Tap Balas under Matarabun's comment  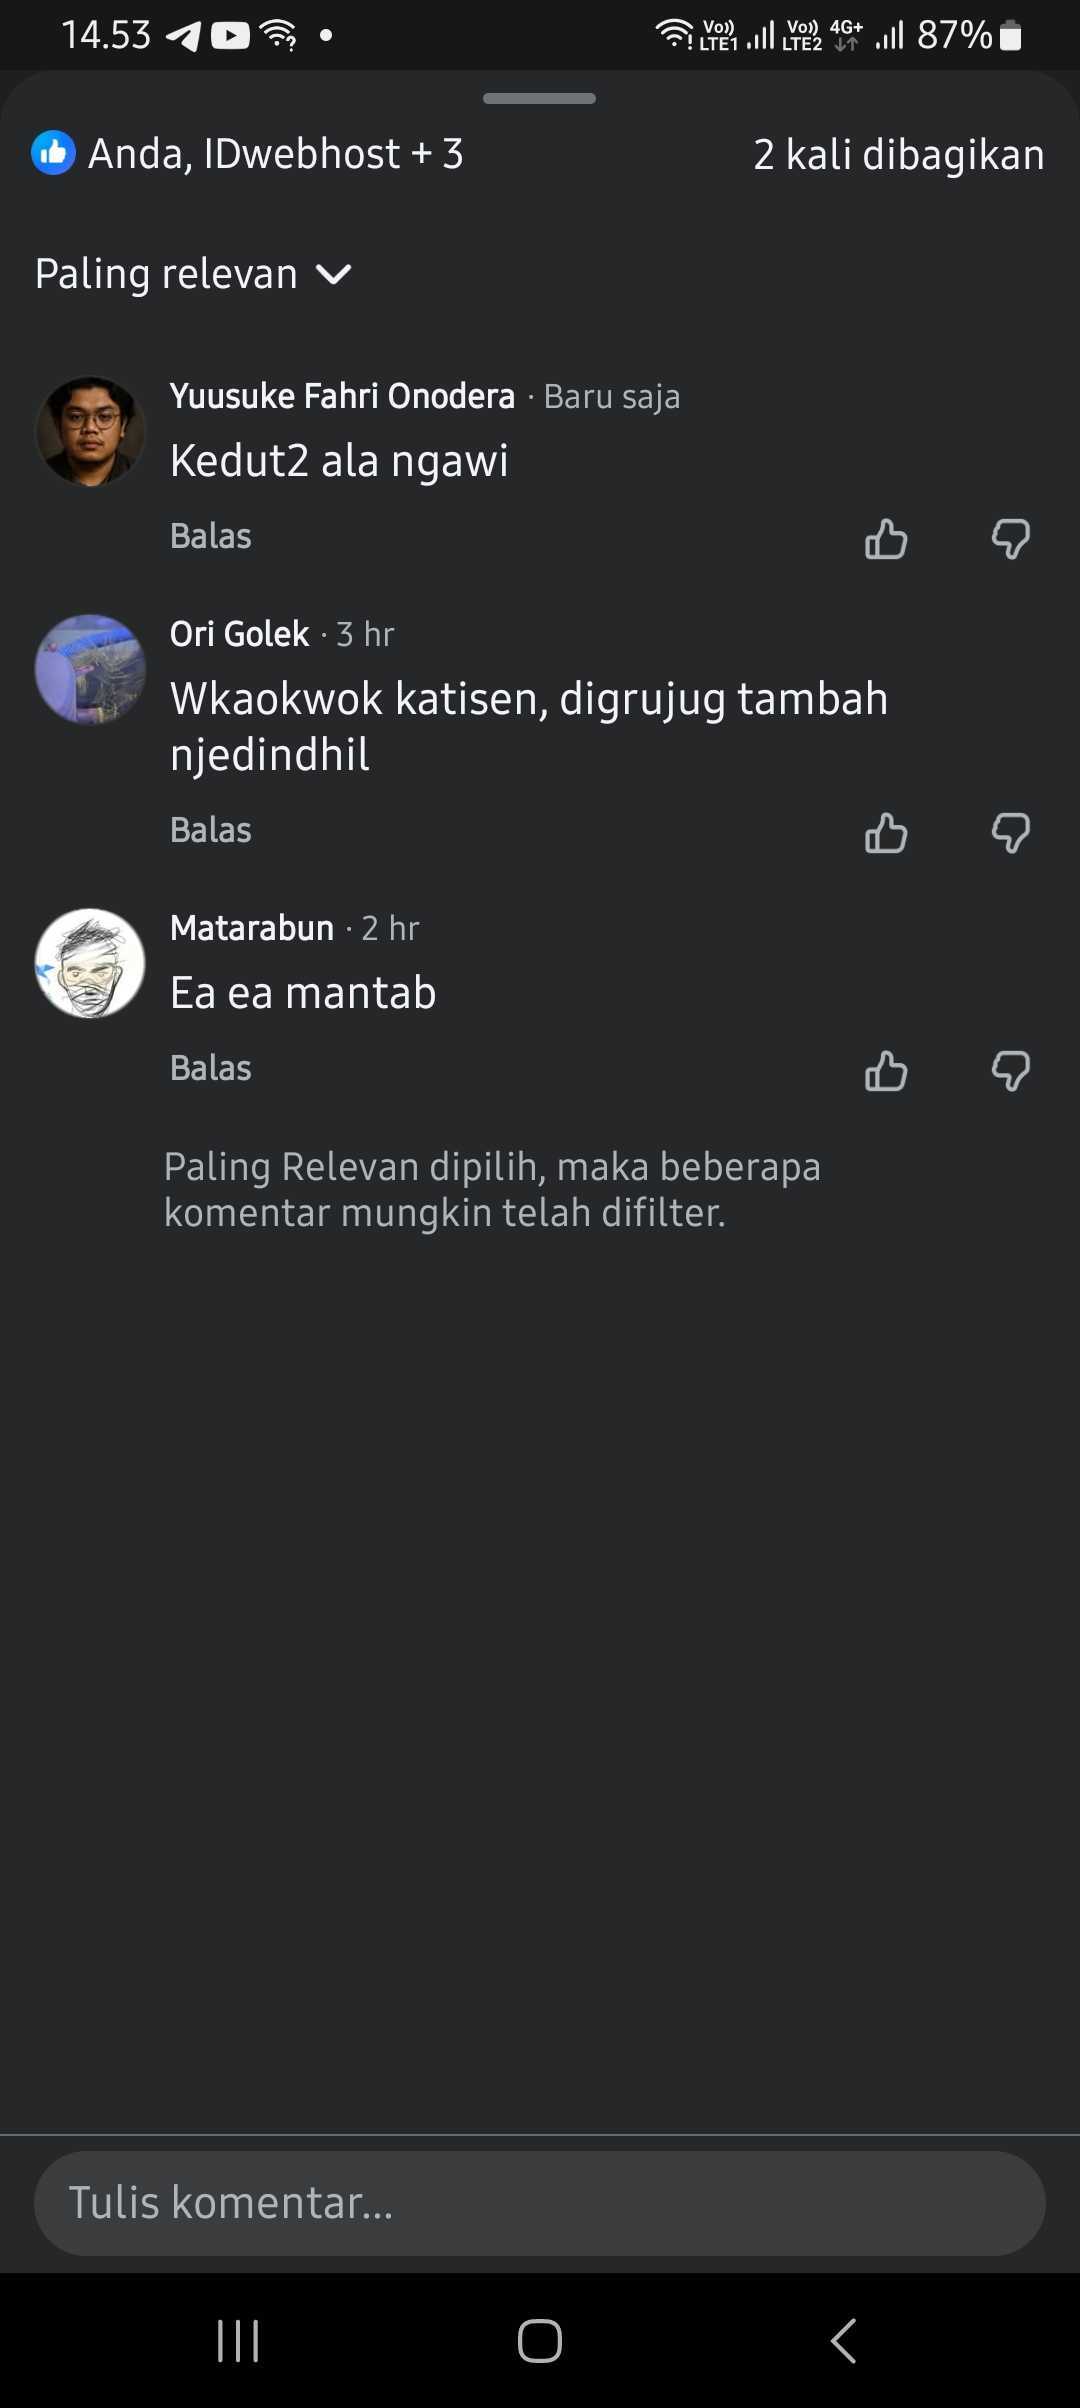tap(211, 1068)
